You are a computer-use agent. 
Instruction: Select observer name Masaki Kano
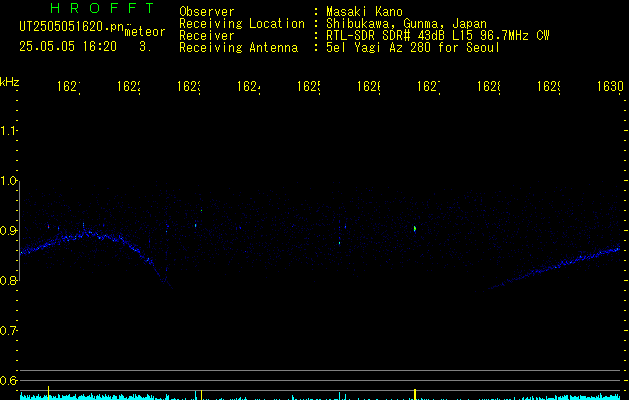(x=364, y=11)
